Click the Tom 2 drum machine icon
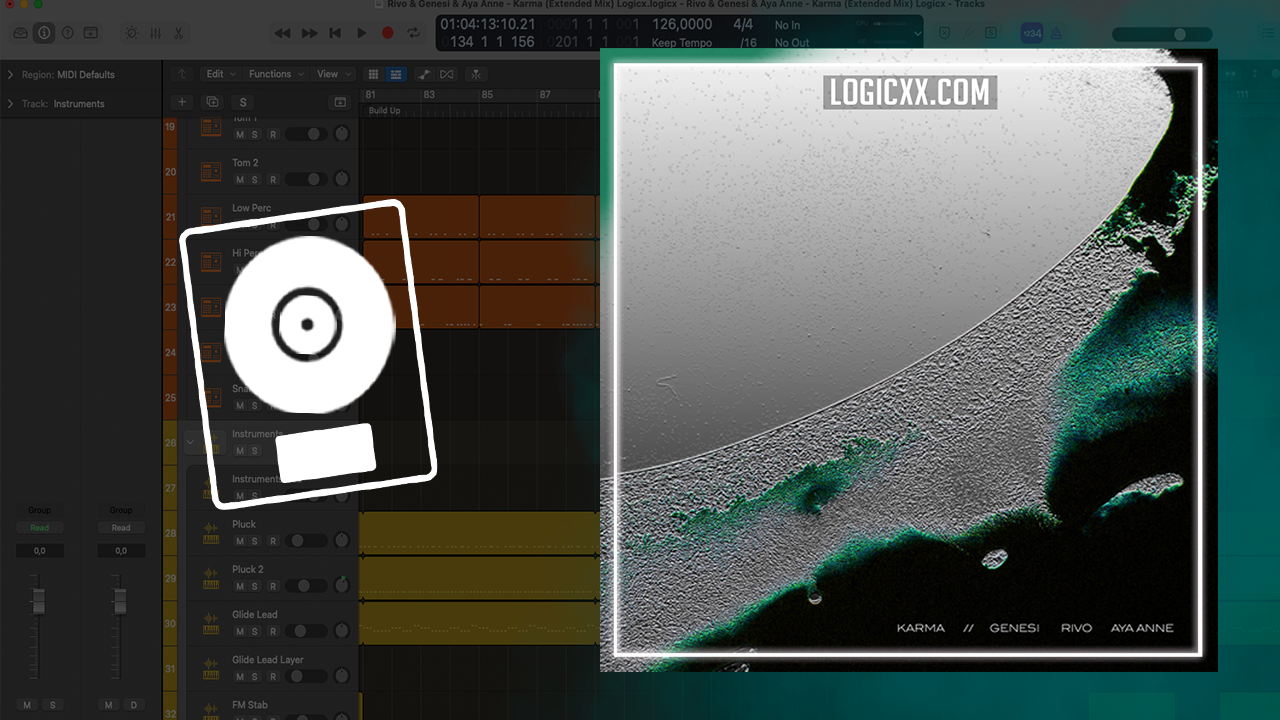Viewport: 1280px width, 720px height. point(211,172)
